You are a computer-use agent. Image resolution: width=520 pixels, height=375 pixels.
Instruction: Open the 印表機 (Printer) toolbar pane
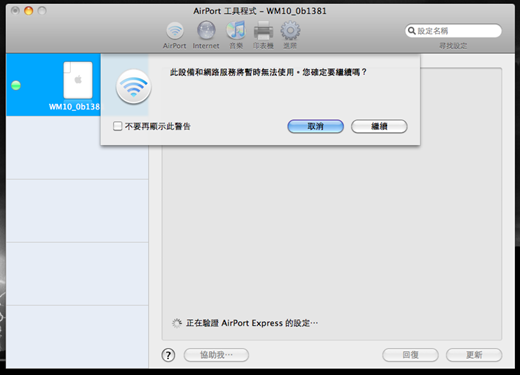click(x=263, y=35)
